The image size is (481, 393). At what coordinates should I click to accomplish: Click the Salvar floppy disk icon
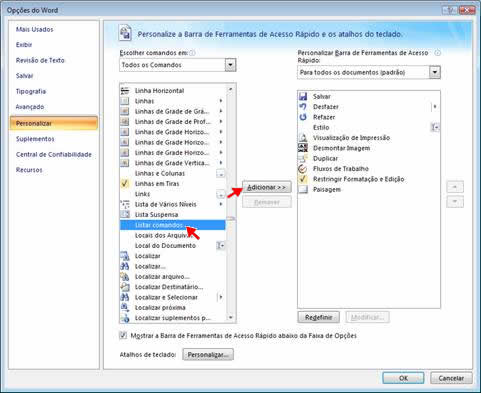(x=303, y=96)
